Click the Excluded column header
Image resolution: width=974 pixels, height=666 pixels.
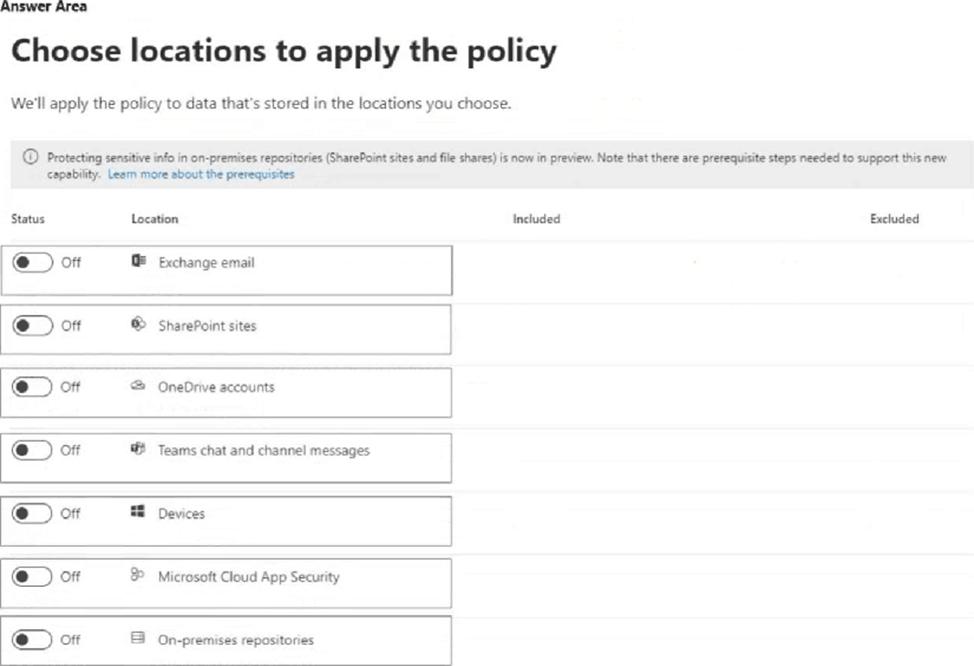pos(894,219)
